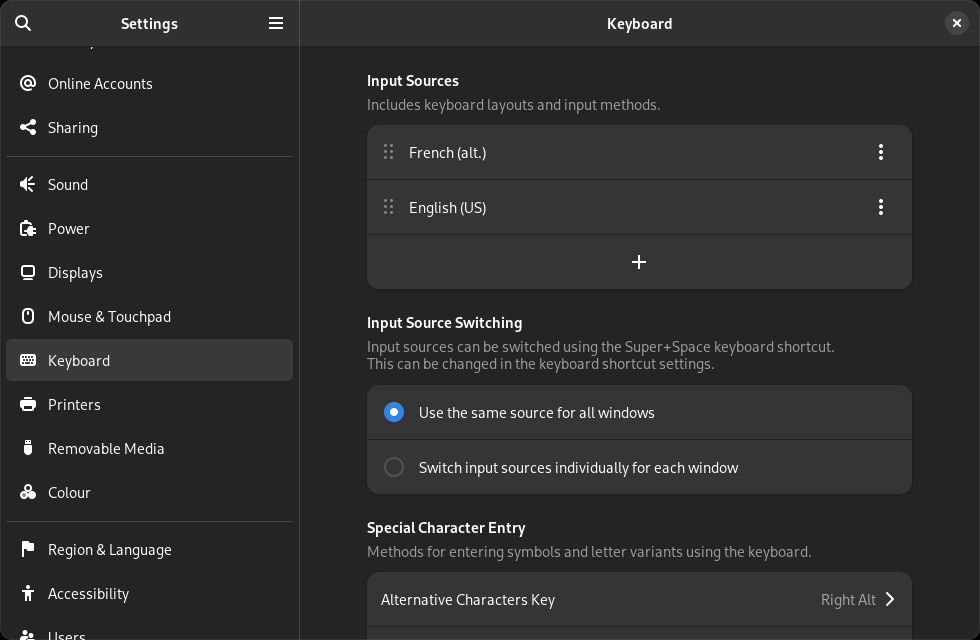Click the English (US) drag handle
980x640 pixels.
point(388,207)
